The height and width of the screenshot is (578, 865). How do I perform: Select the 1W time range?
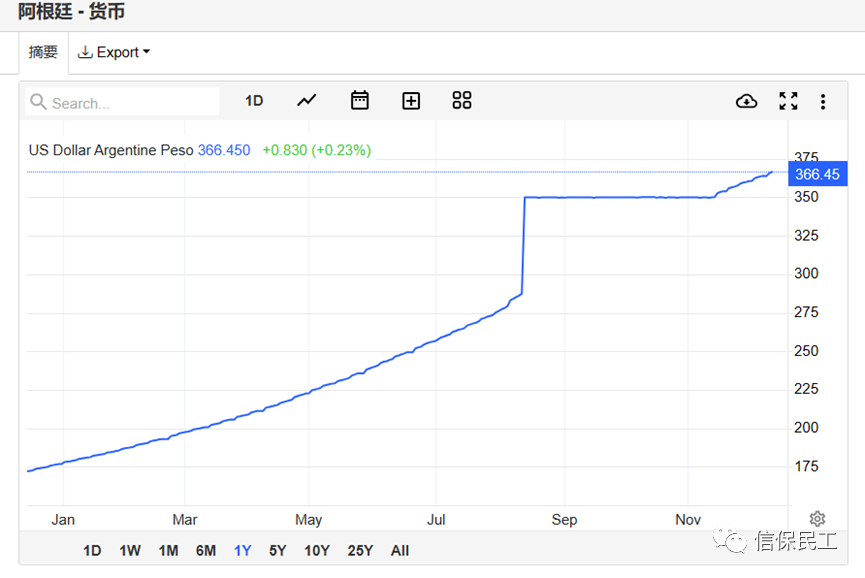click(130, 550)
